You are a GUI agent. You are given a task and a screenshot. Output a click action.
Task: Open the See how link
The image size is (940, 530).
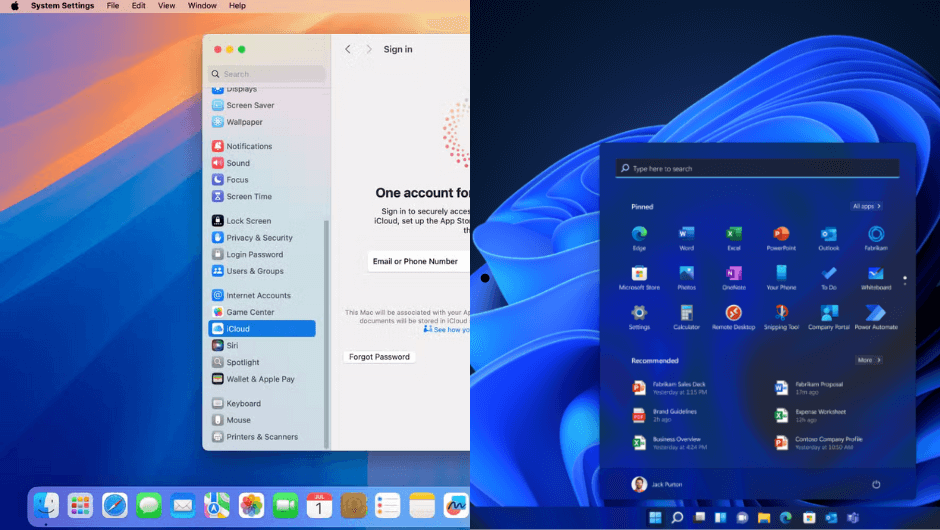[447, 330]
